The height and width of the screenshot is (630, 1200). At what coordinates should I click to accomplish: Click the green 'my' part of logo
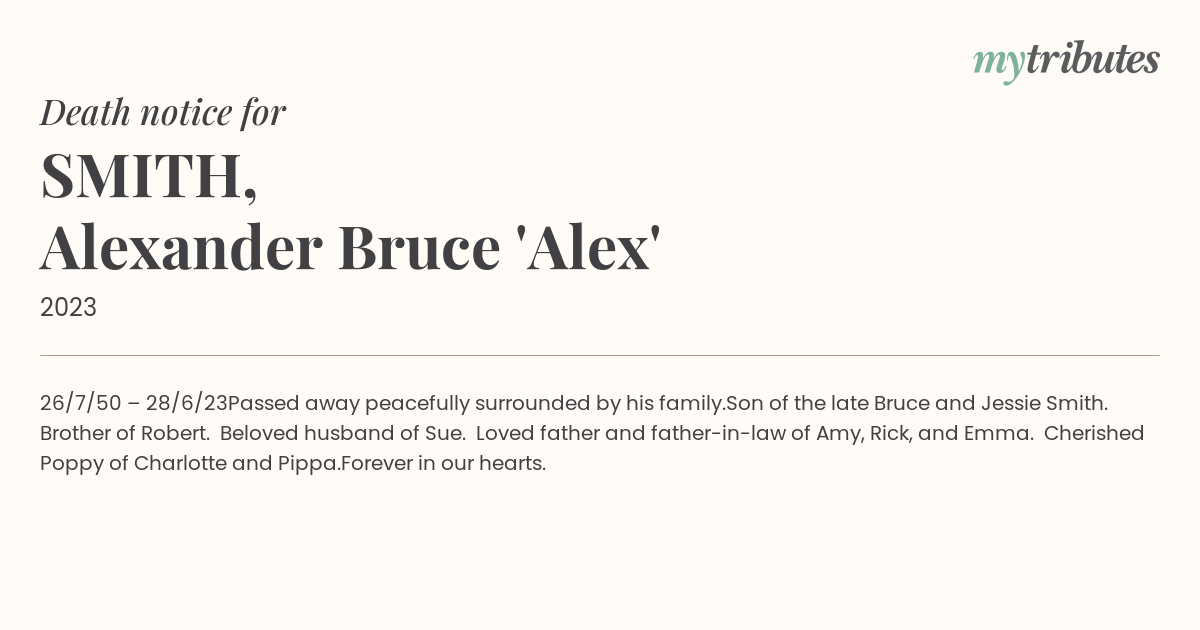pos(999,64)
